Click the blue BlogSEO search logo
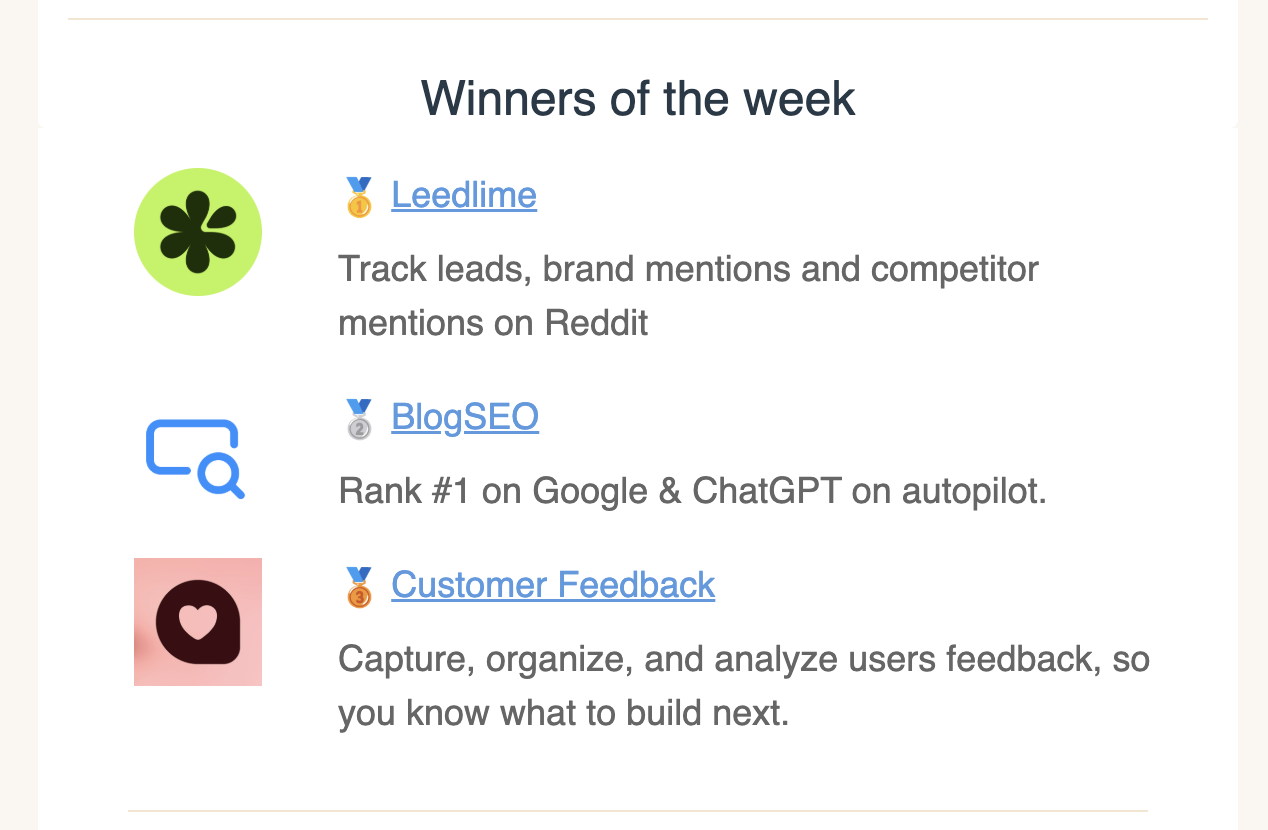 pos(196,458)
